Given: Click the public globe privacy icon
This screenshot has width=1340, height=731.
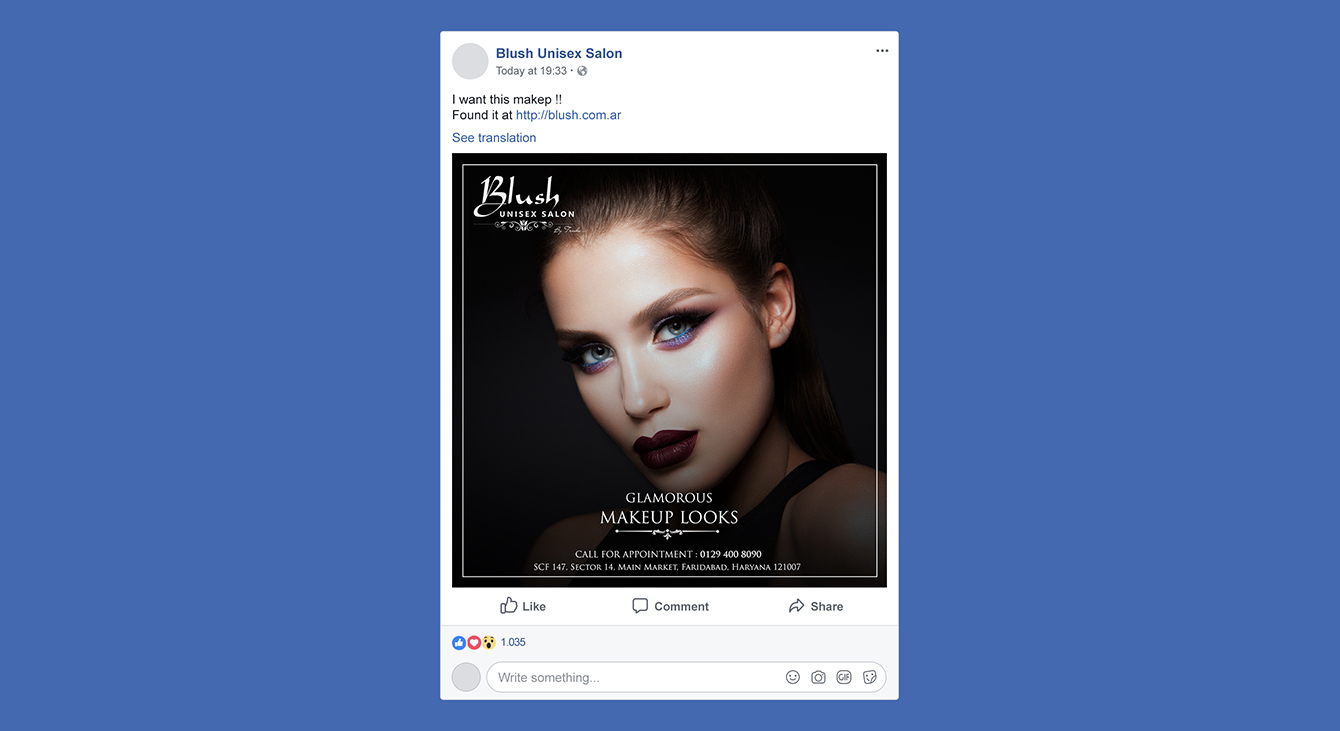Looking at the screenshot, I should (582, 71).
